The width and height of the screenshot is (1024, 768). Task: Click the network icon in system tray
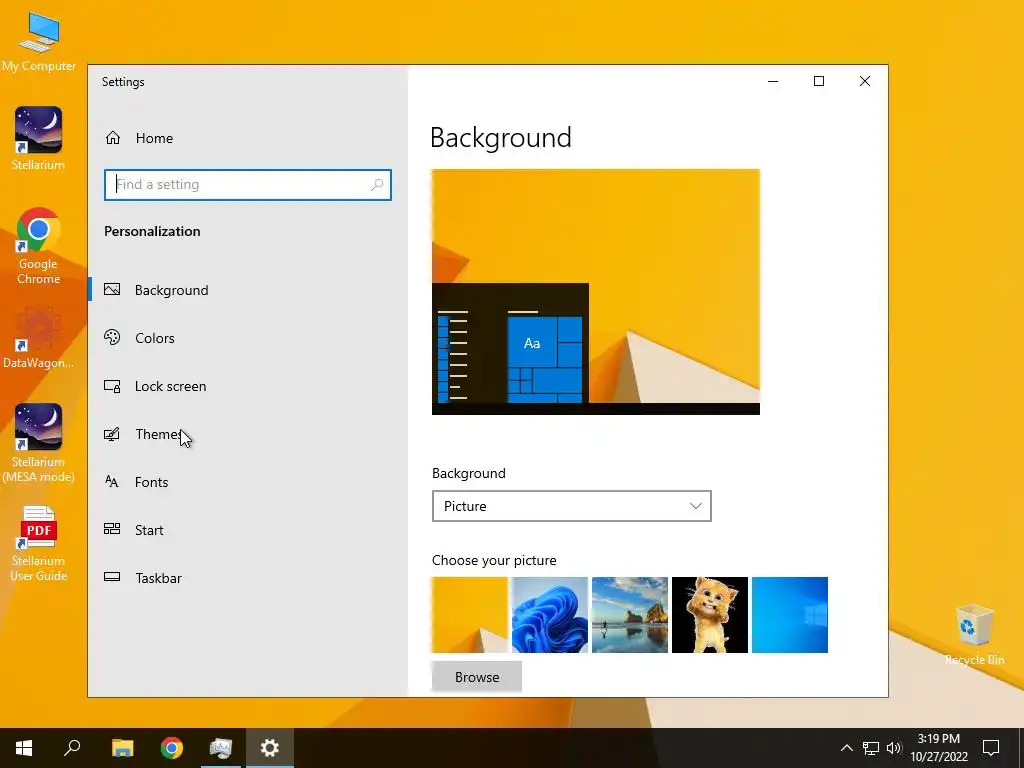point(871,748)
